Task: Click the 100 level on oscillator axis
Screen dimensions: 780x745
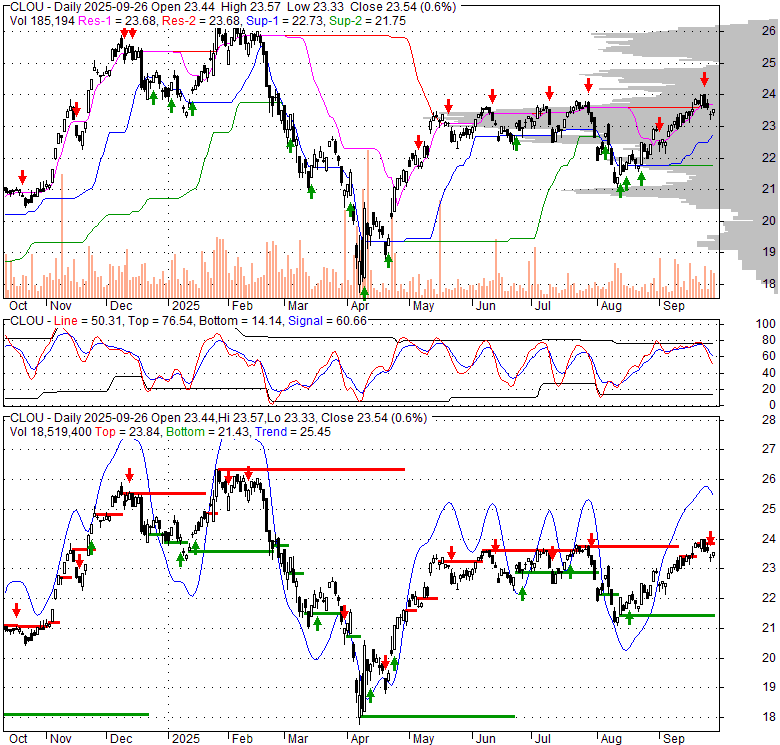Action: click(x=766, y=324)
